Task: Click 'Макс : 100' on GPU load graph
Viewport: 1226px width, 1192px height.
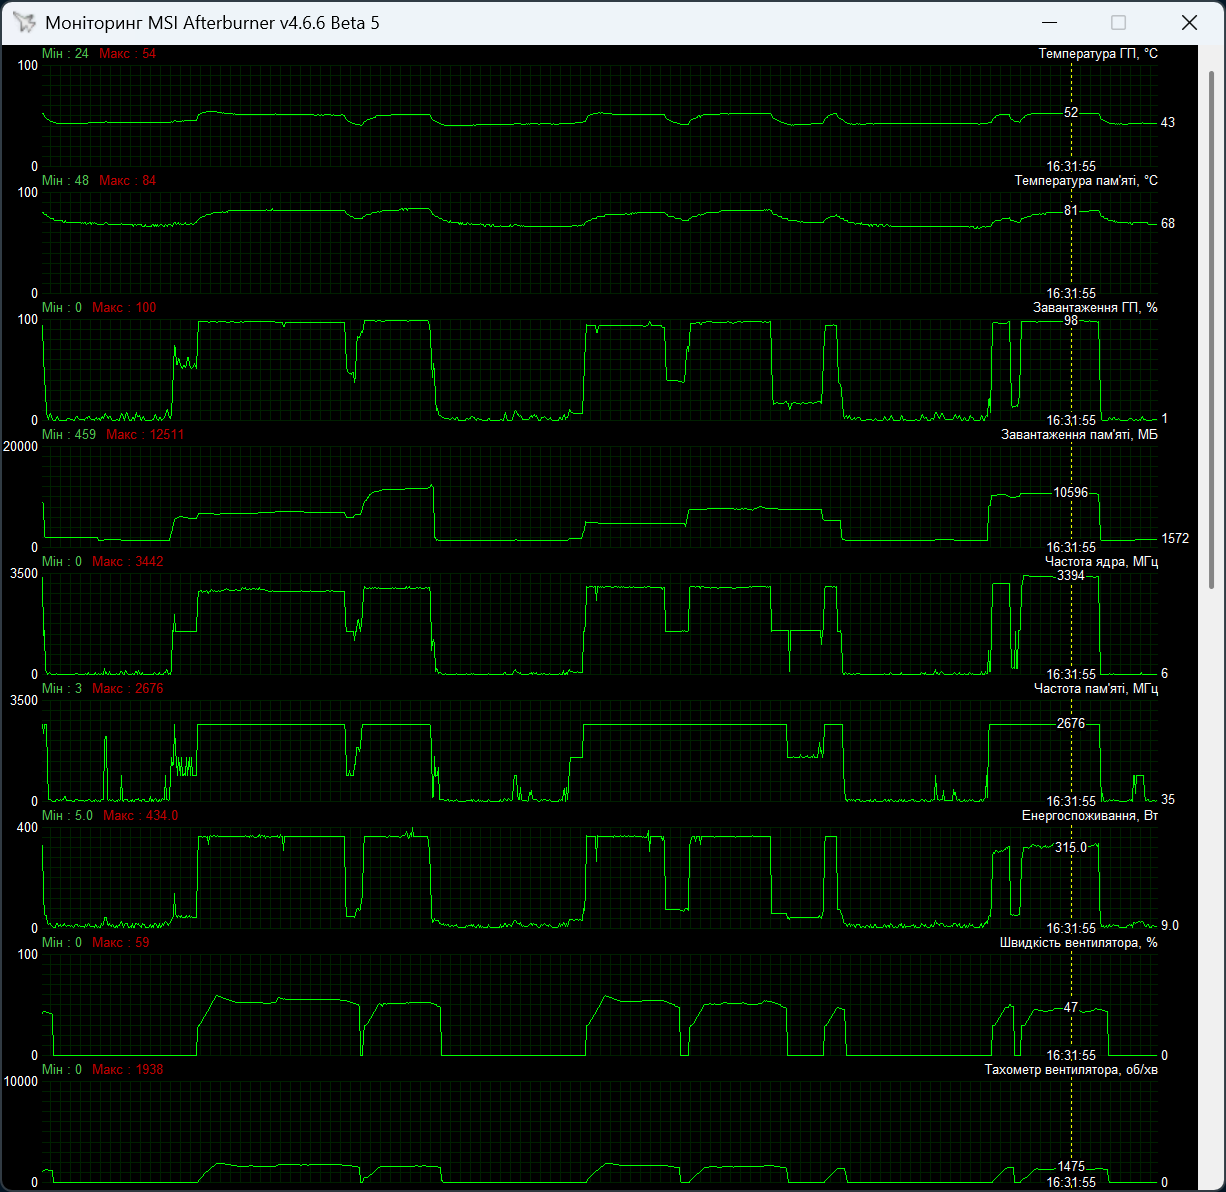Action: 124,307
